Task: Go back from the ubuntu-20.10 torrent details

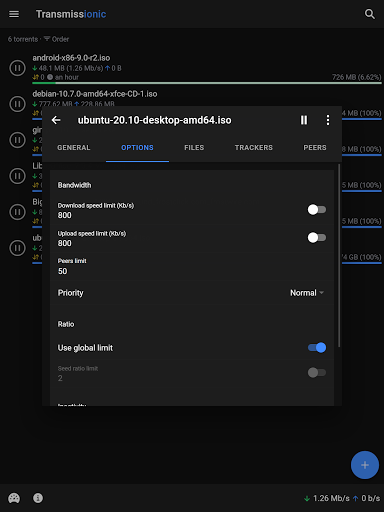Action: pos(56,120)
